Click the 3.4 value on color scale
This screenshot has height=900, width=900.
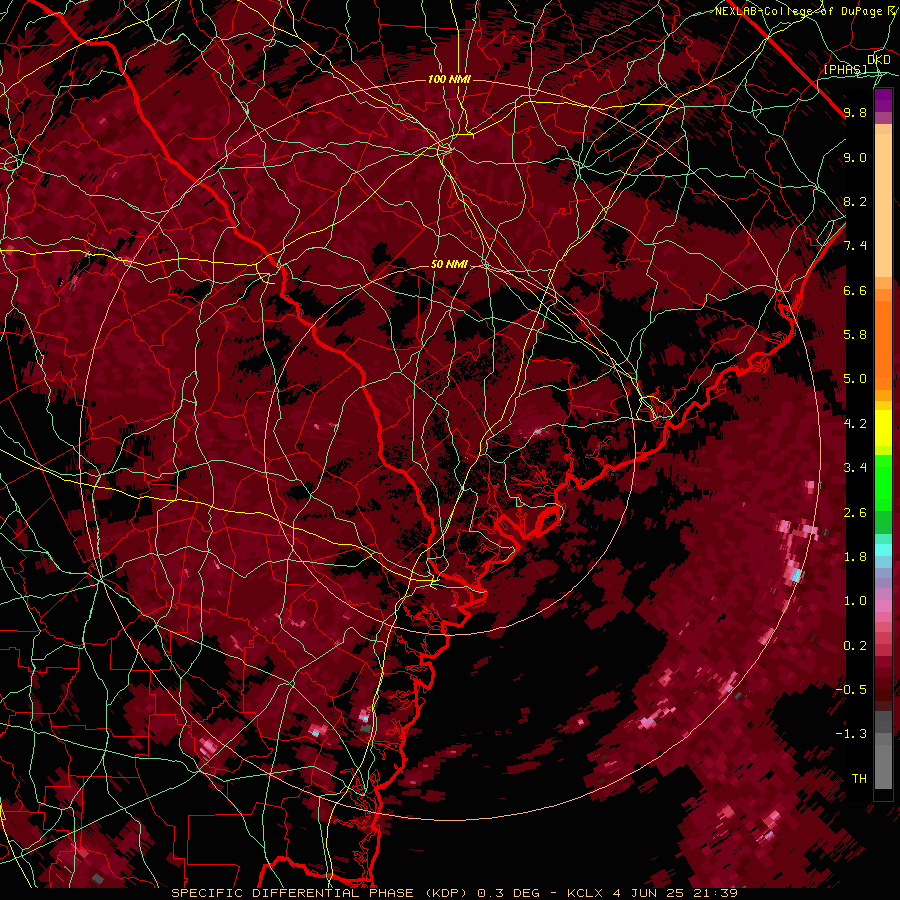click(855, 468)
